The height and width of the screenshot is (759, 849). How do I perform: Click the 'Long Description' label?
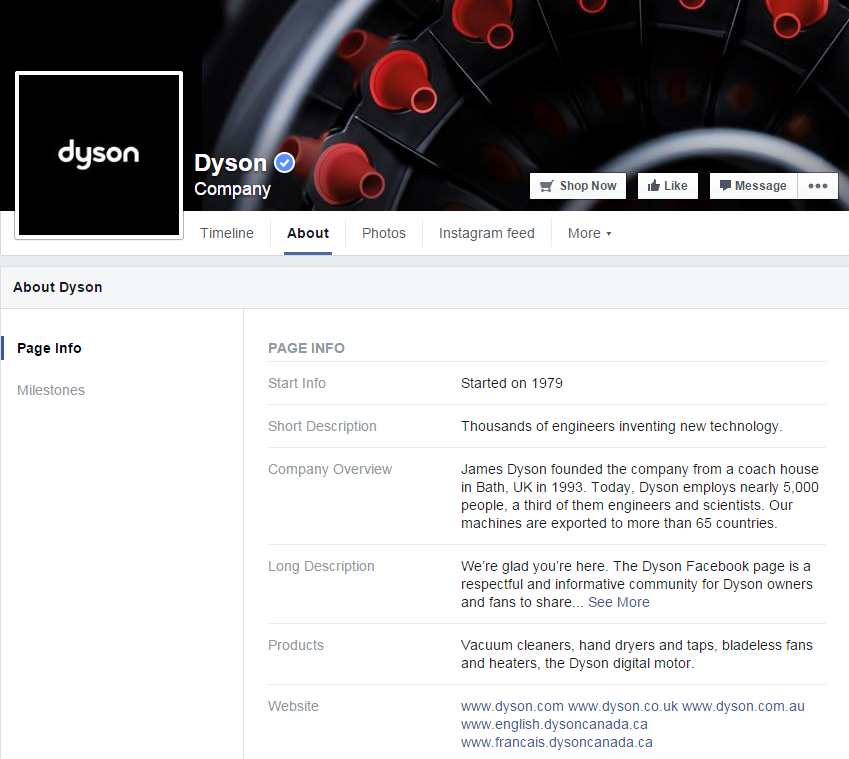(x=321, y=566)
